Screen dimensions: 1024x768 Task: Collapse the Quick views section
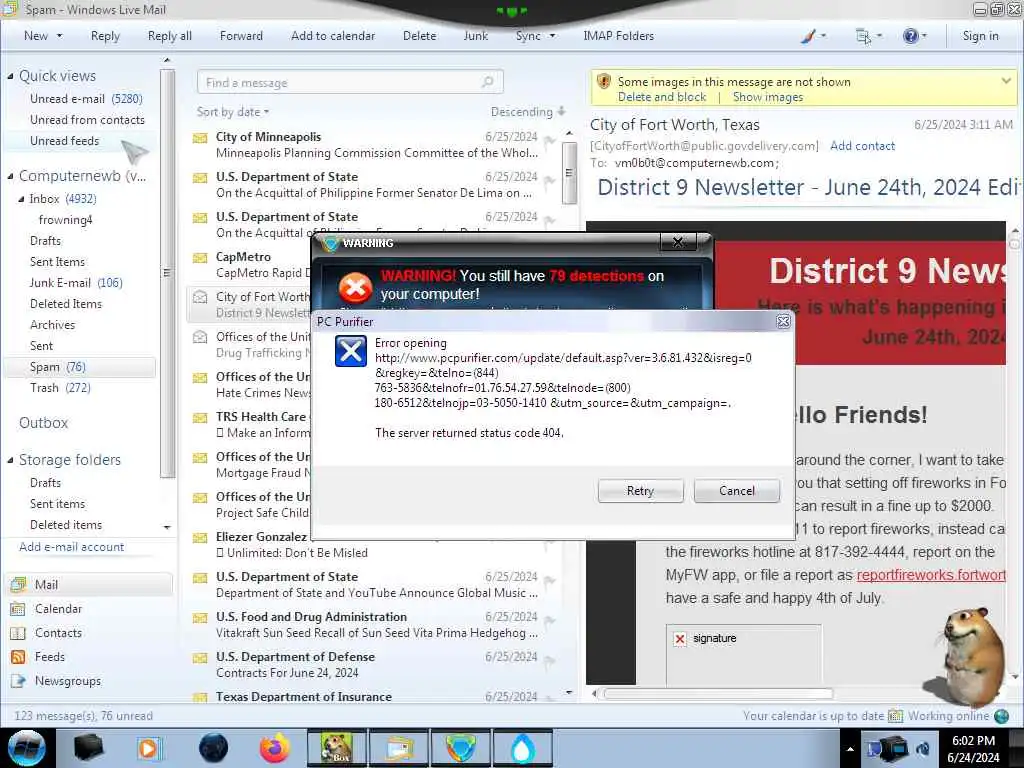[x=10, y=76]
